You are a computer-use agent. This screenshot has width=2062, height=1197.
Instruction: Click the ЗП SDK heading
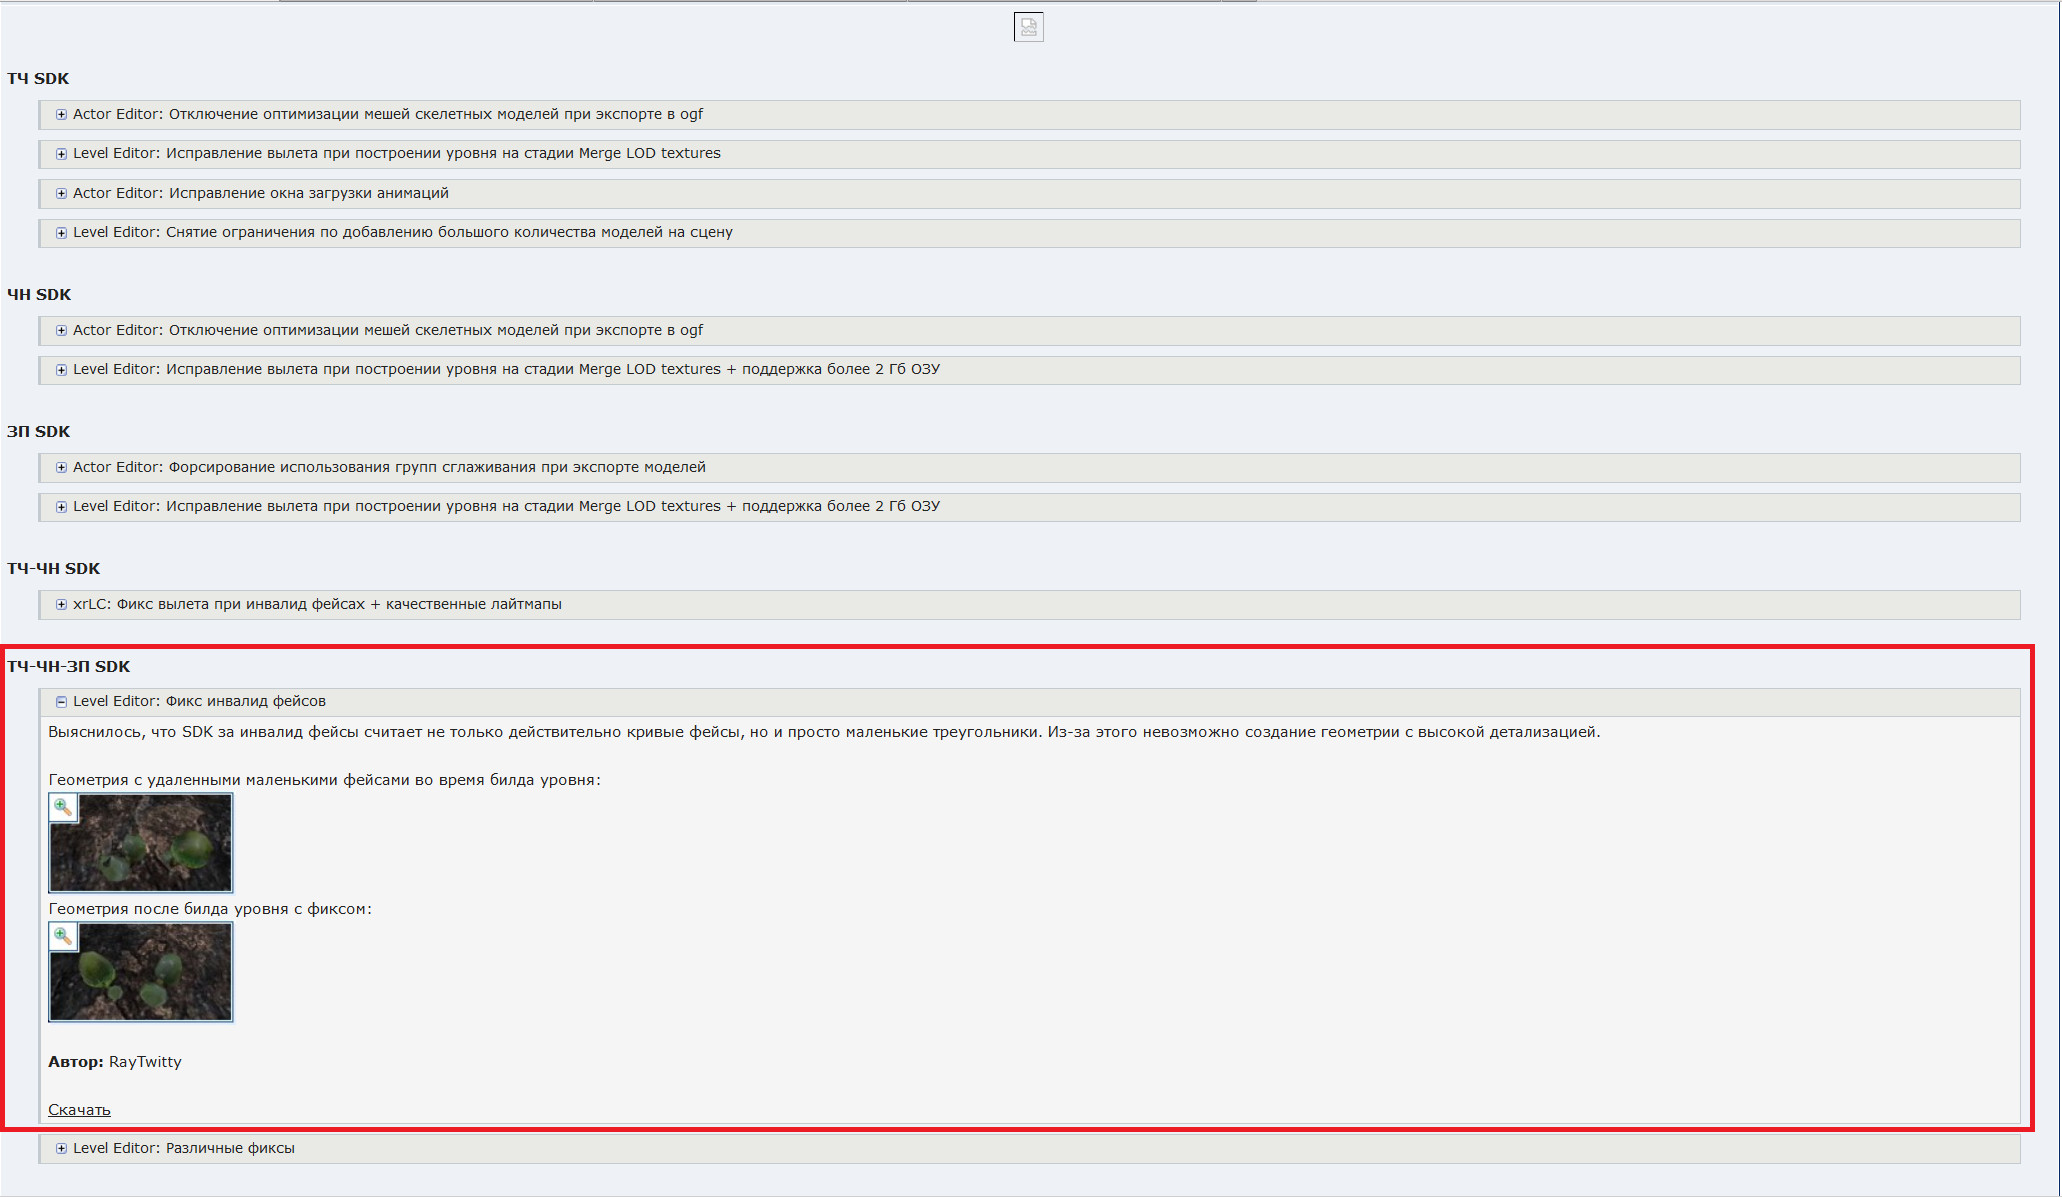(x=38, y=431)
